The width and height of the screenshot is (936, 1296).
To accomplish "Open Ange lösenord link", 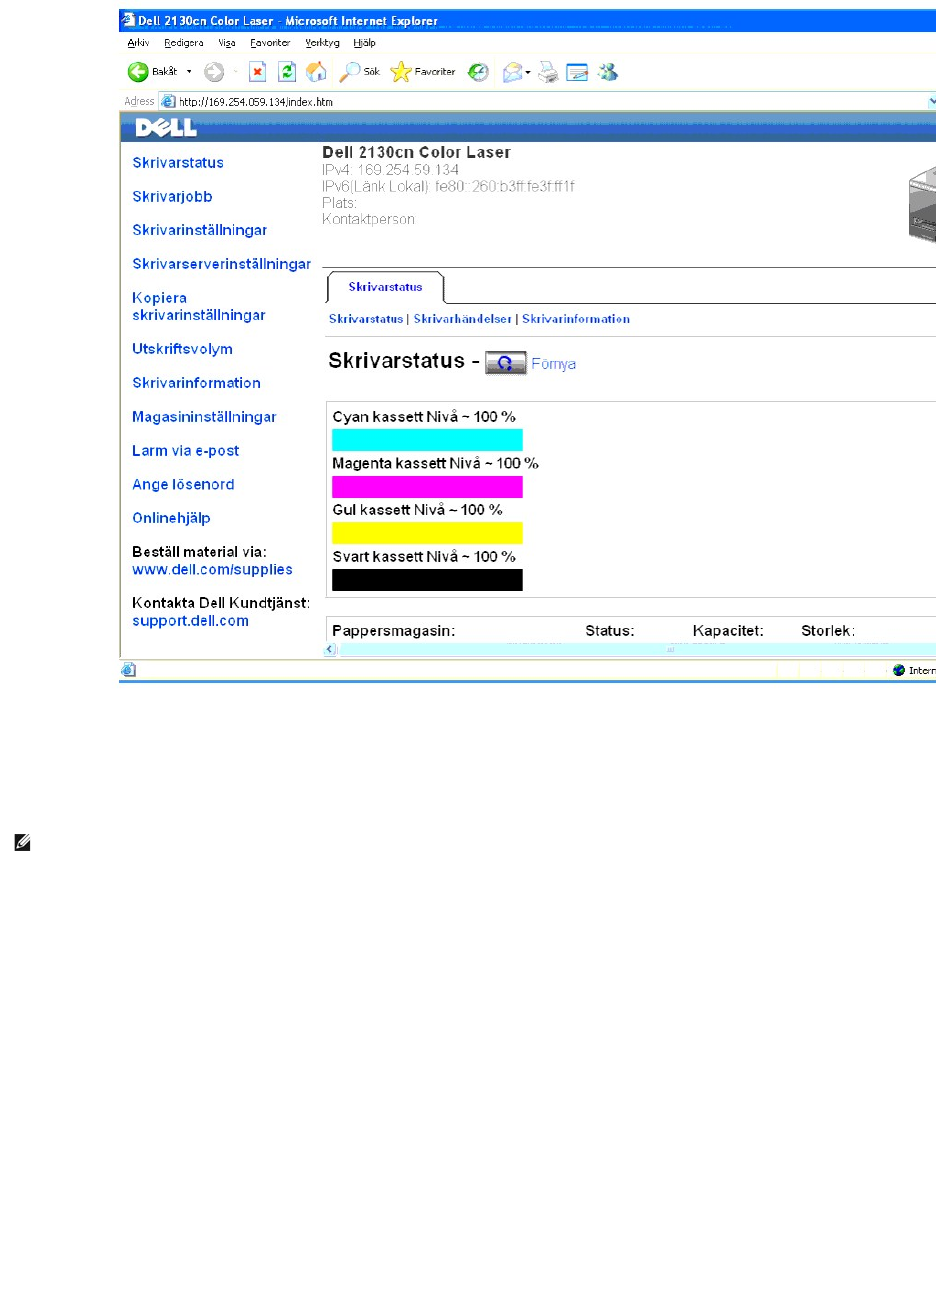I will (x=183, y=485).
